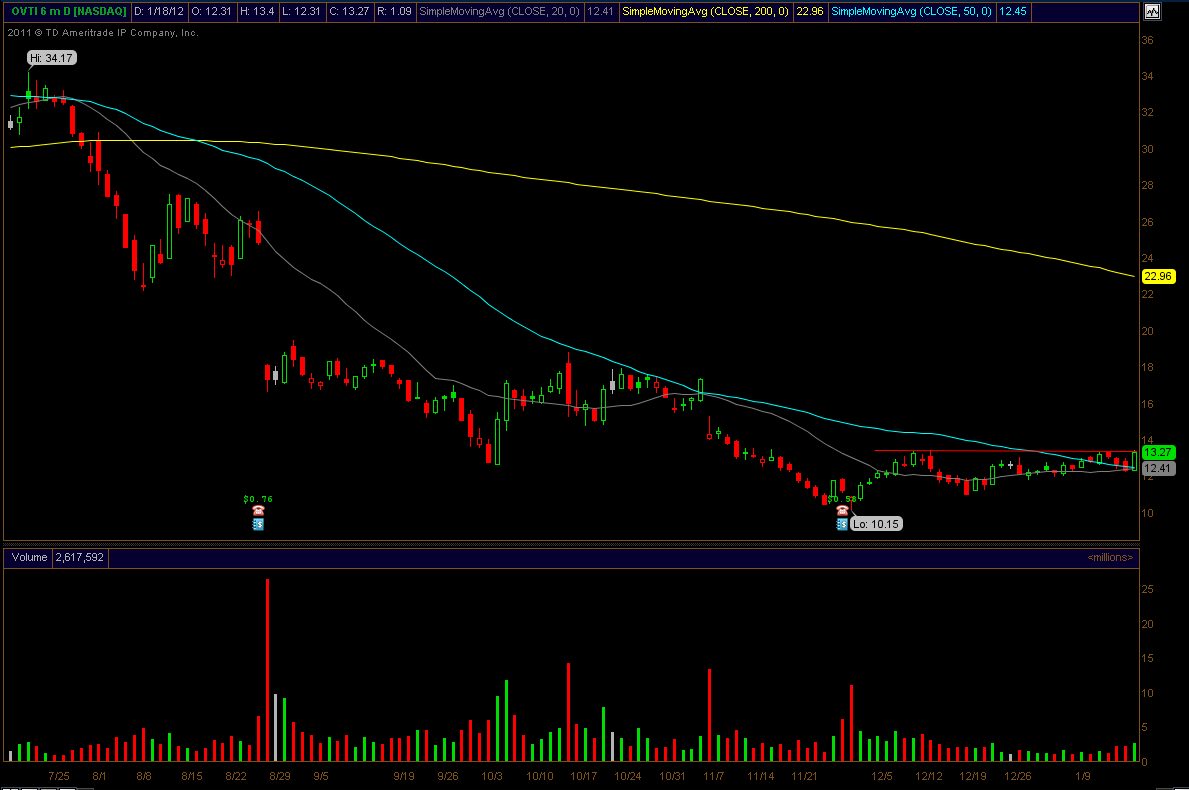This screenshot has height=790, width=1189.
Task: Click the 15 label on the volume axis
Action: [x=1147, y=658]
